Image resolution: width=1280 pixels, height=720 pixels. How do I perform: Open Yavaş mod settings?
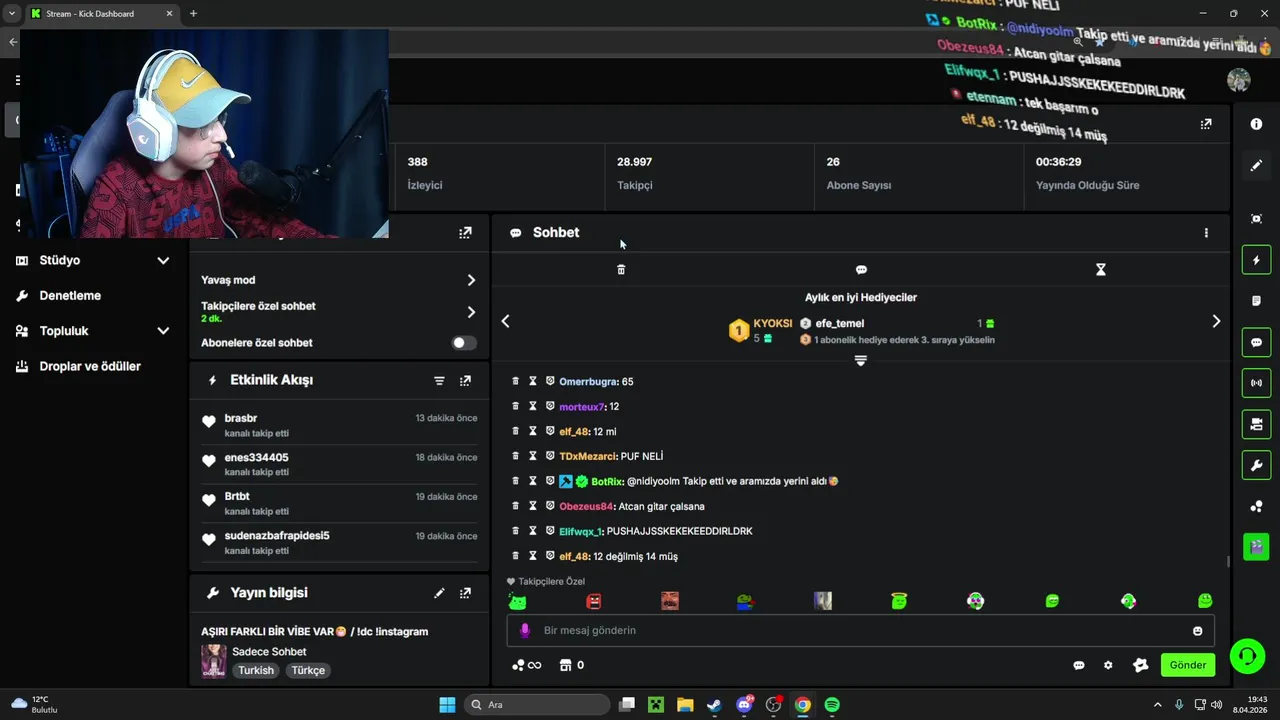click(339, 280)
